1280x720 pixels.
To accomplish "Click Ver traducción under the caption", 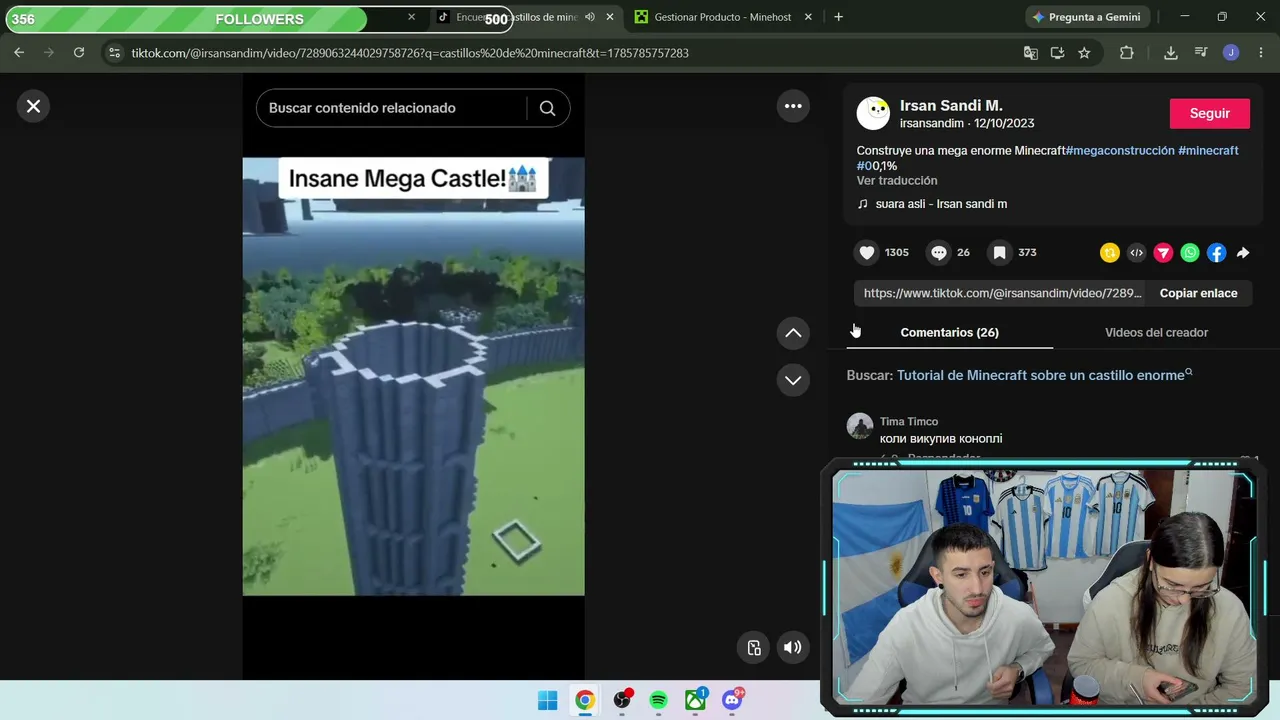I will click(897, 181).
